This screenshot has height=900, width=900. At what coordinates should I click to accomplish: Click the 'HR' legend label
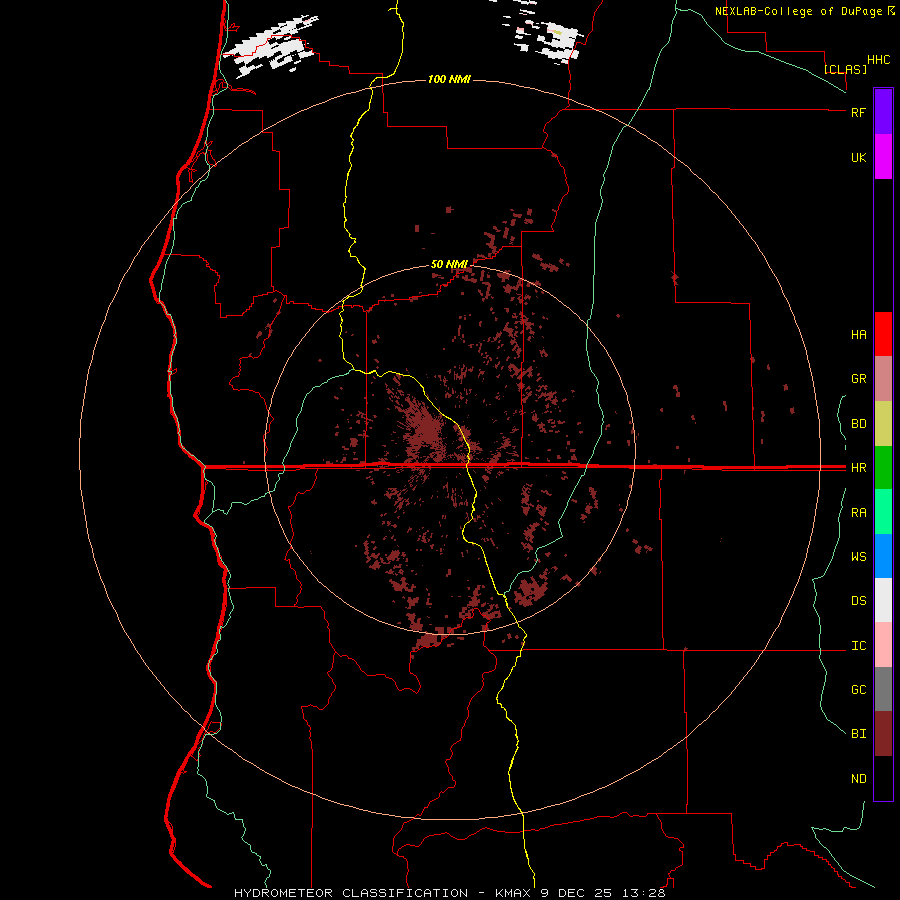(858, 468)
